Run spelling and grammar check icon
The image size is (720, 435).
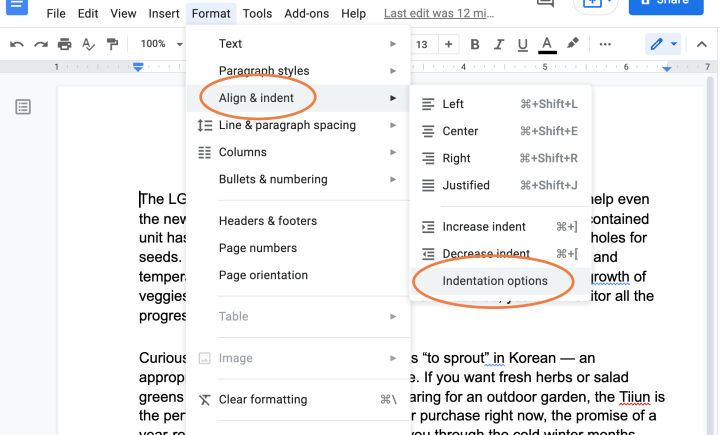pyautogui.click(x=88, y=44)
